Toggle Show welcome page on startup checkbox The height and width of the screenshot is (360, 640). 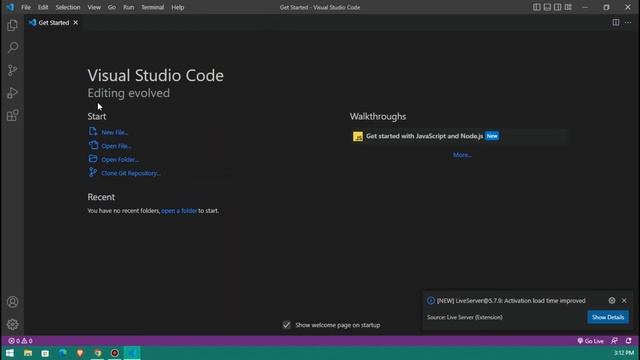click(287, 325)
